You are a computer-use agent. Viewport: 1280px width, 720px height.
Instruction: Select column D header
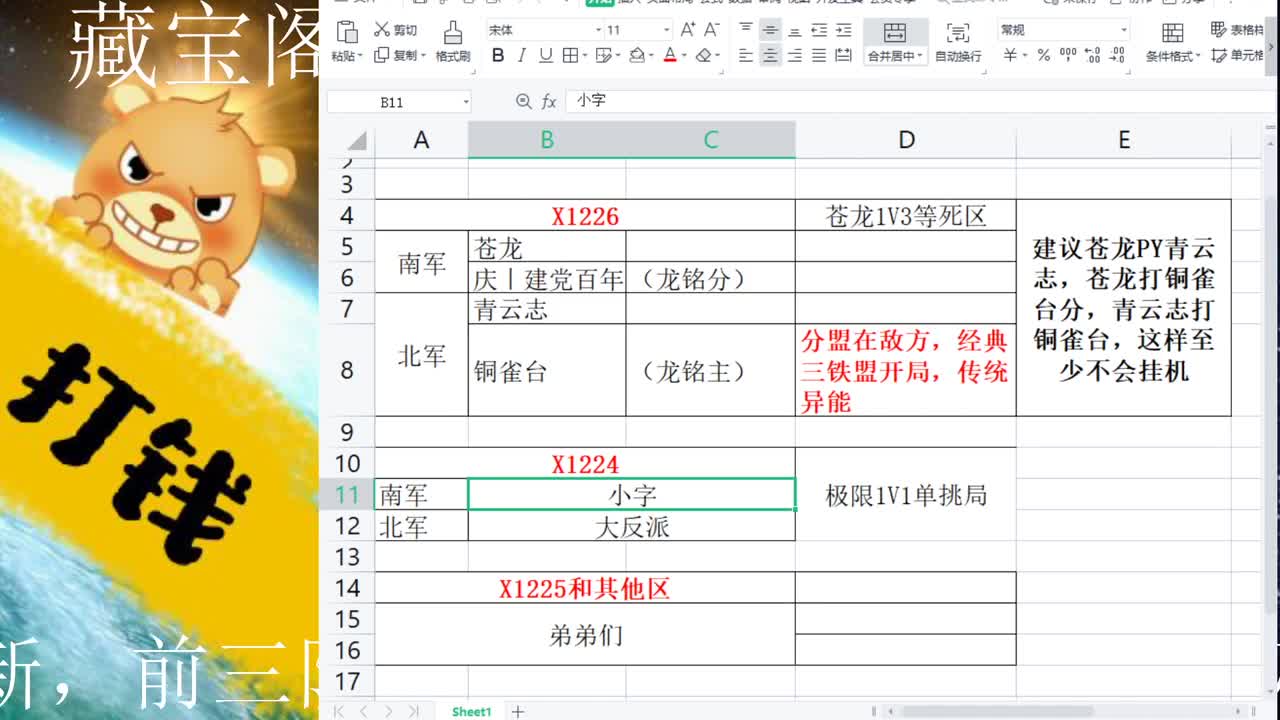(x=906, y=140)
